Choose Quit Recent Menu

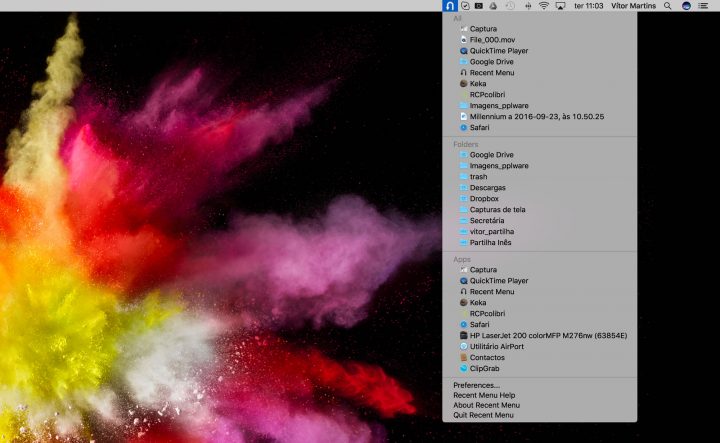483,415
